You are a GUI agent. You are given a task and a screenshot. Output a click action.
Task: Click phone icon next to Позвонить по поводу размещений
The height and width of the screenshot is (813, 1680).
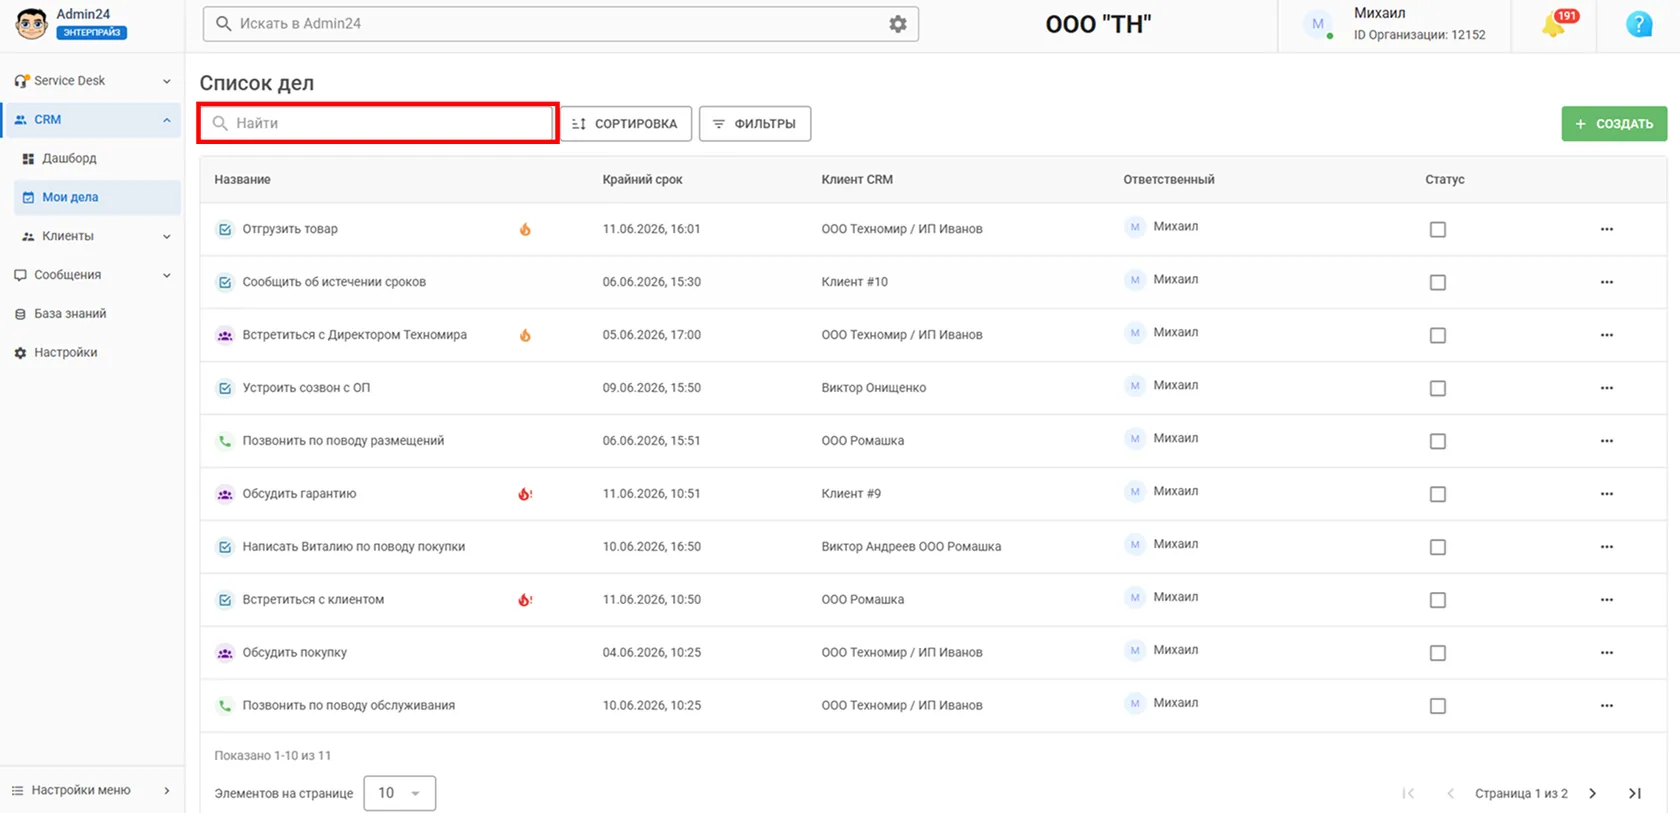pos(225,441)
